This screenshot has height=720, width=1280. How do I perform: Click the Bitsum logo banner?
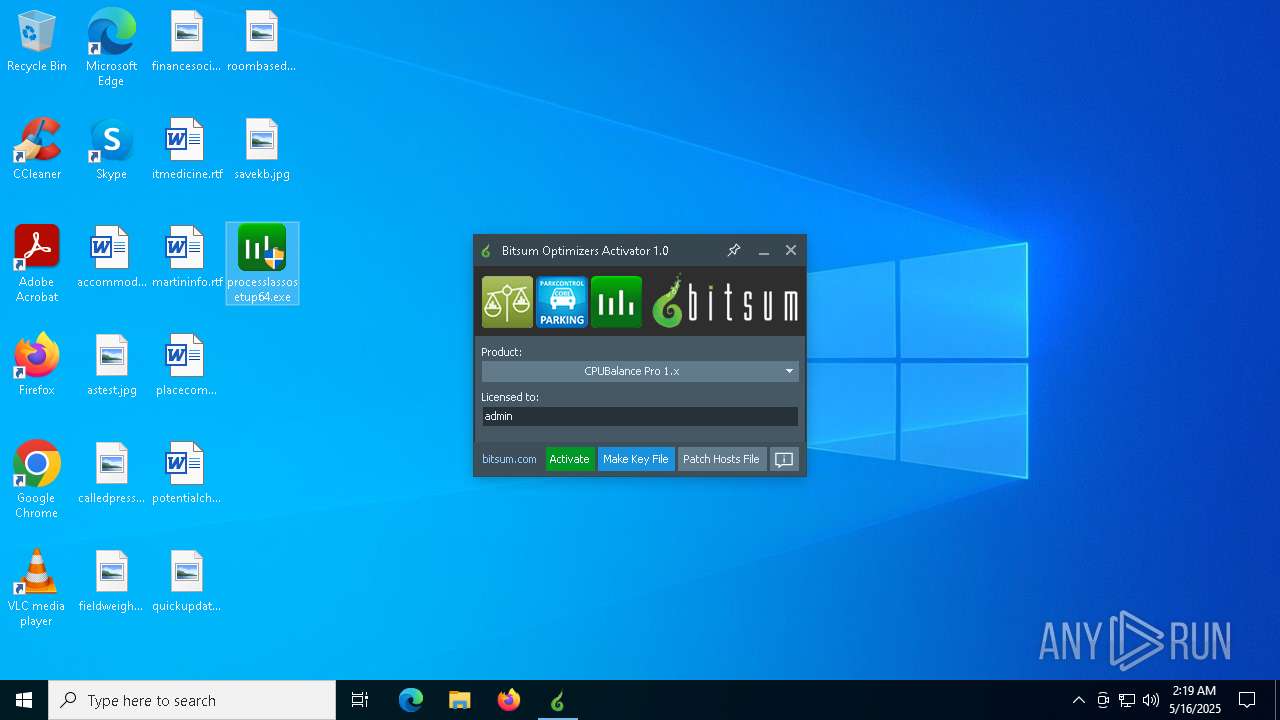pos(725,302)
